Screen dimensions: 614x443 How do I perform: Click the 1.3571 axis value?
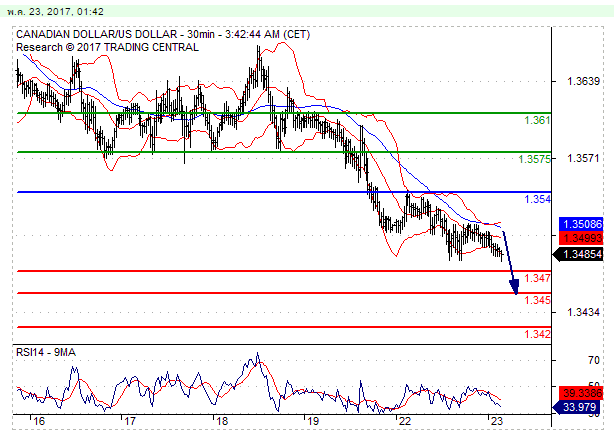click(583, 158)
